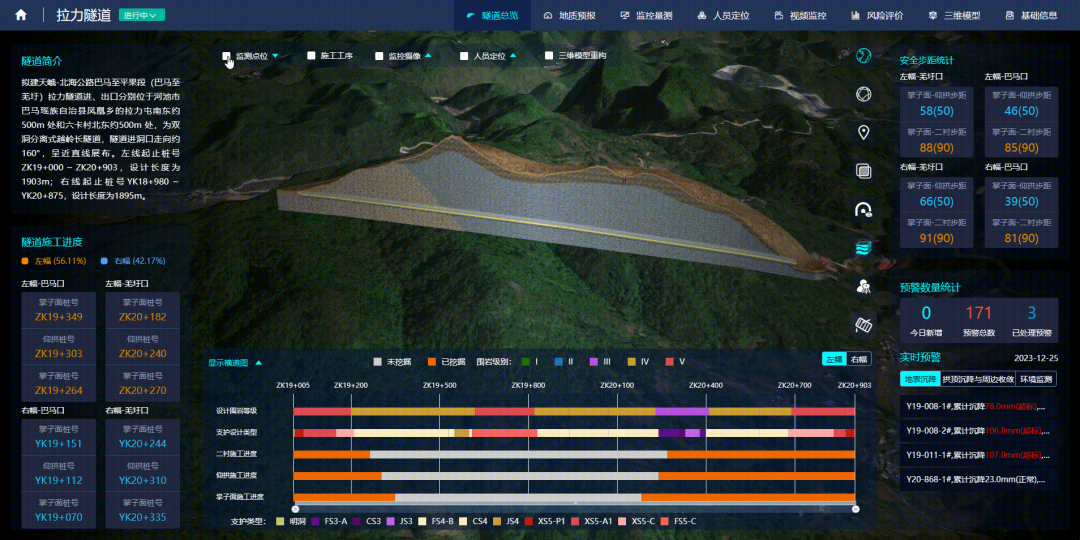Click the home icon in the header
Viewport: 1080px width, 540px height.
click(x=21, y=15)
